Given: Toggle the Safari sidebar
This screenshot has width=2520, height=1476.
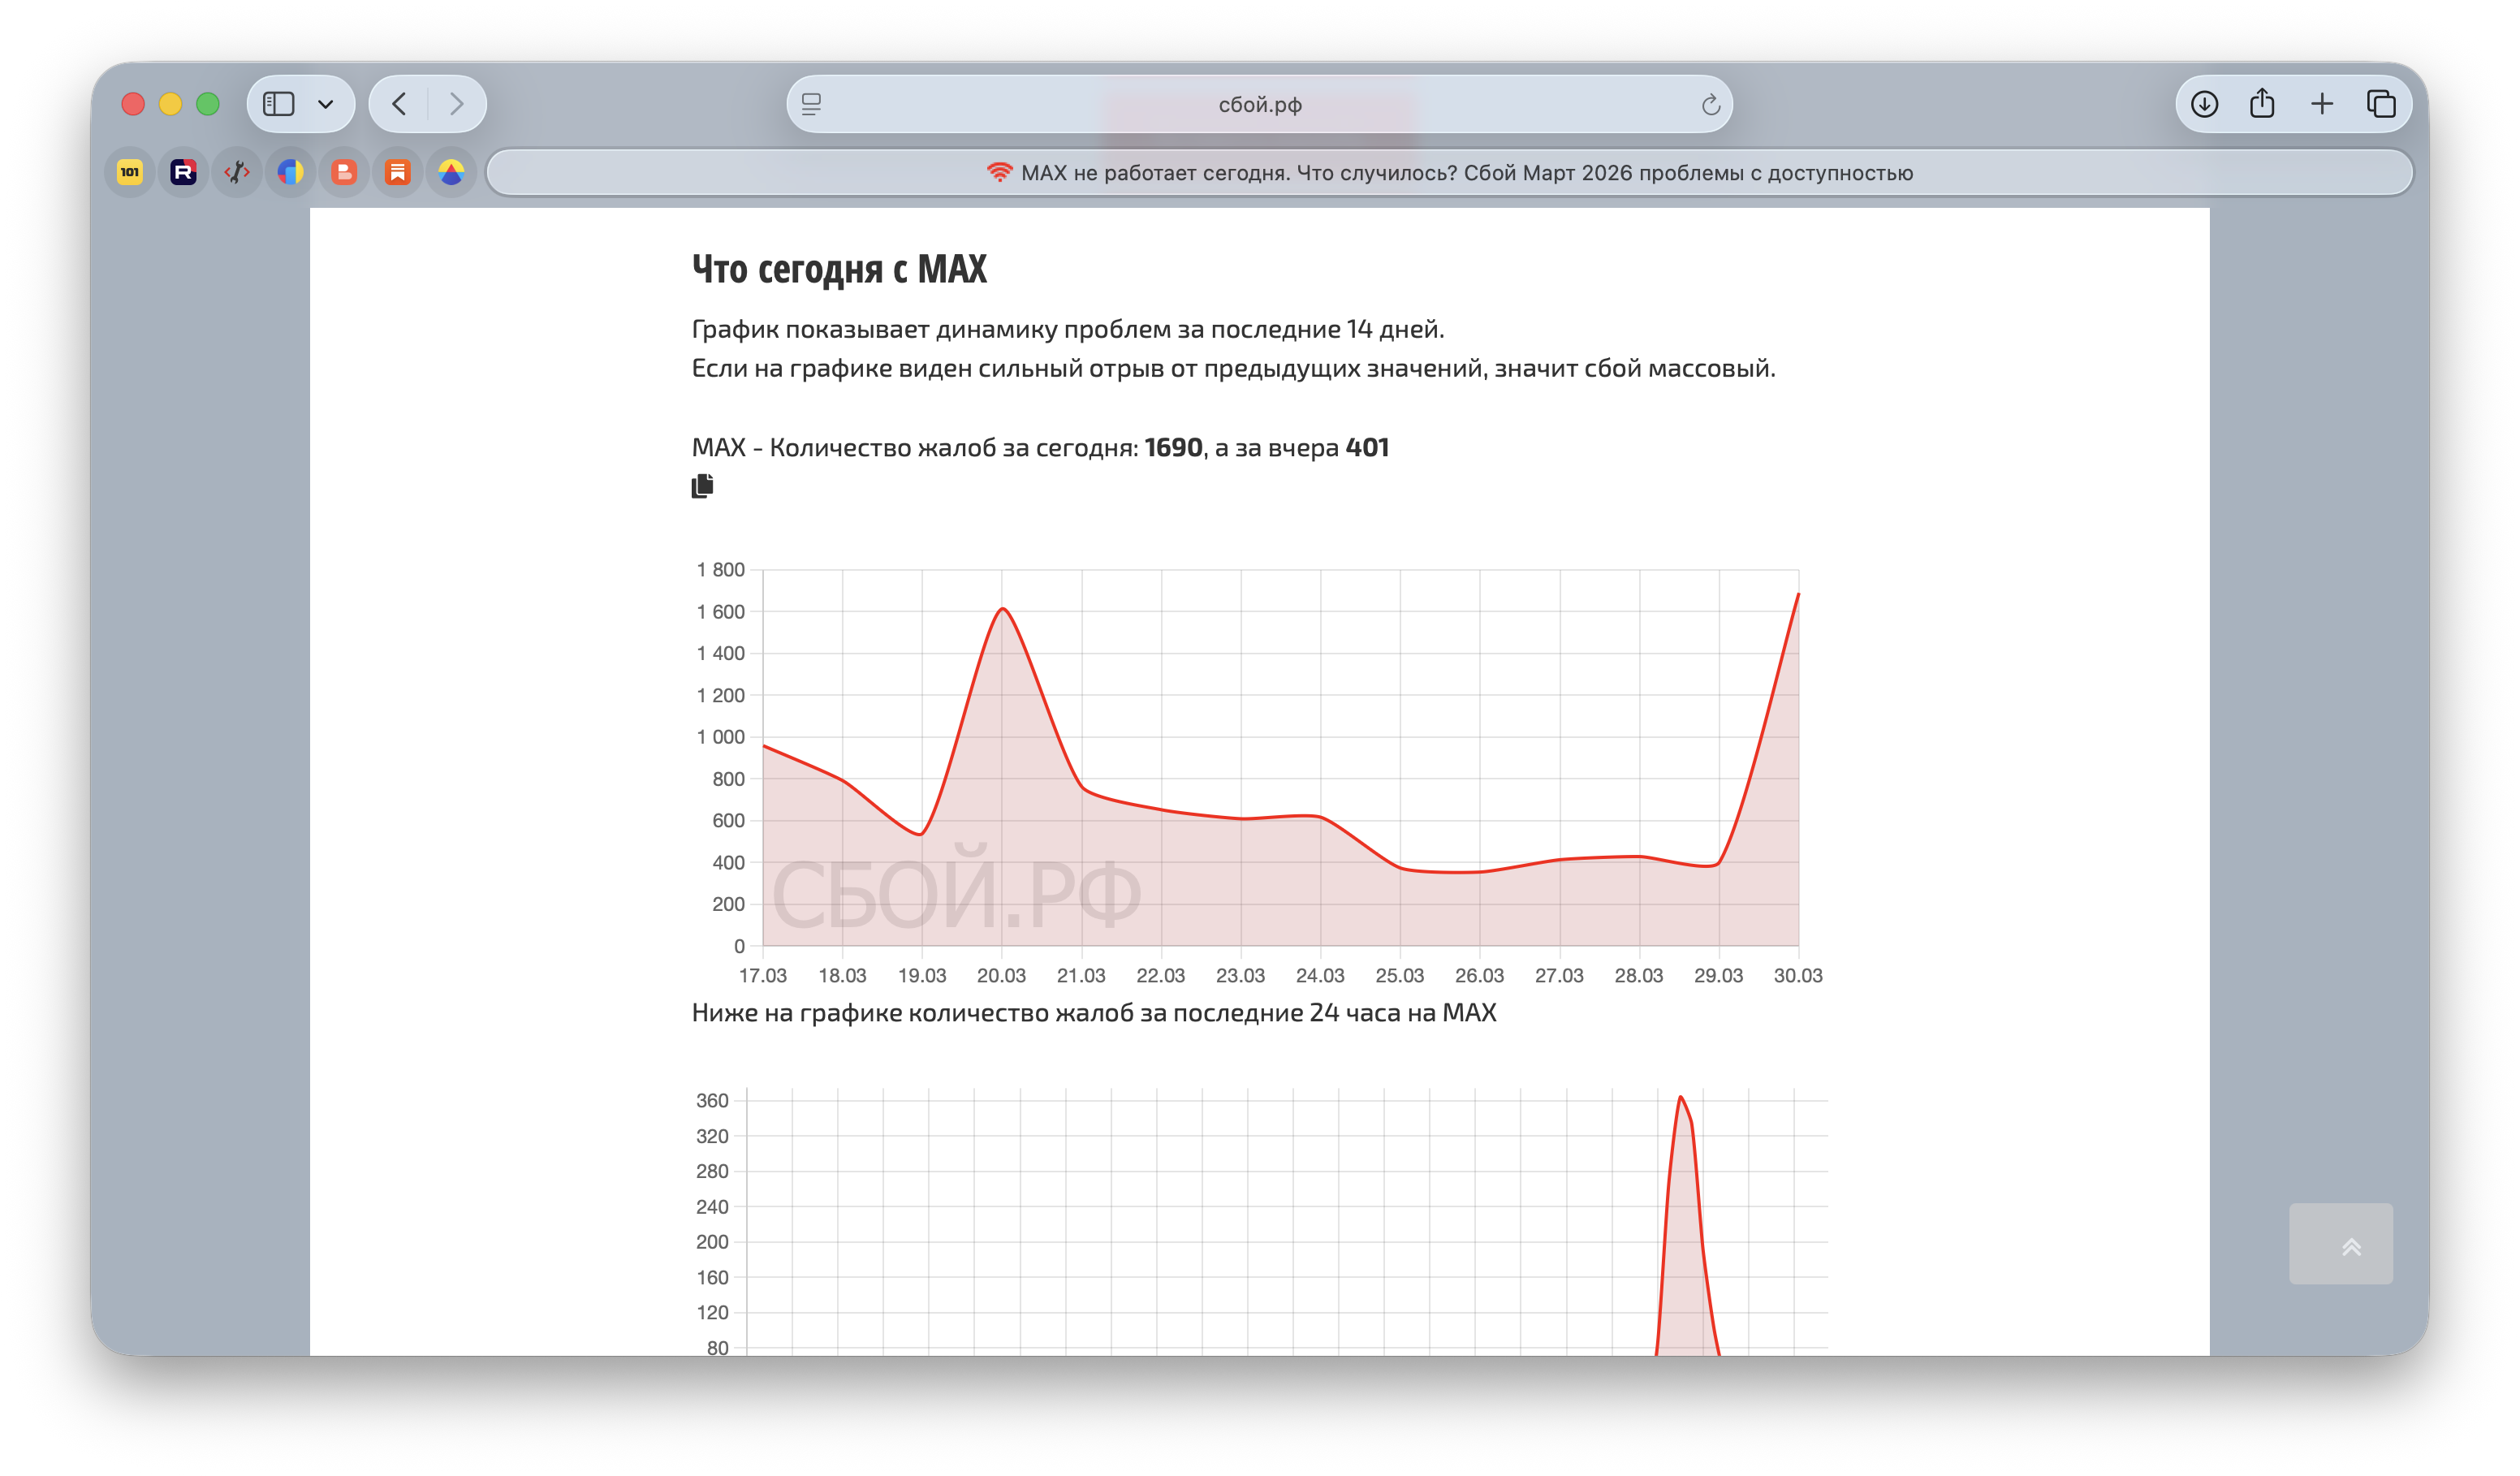Looking at the screenshot, I should point(278,104).
